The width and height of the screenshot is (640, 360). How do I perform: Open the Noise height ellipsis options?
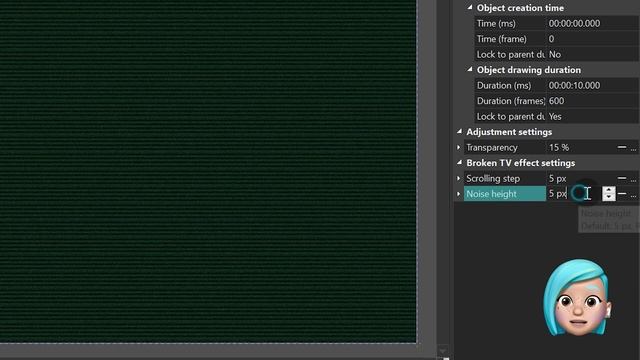633,195
